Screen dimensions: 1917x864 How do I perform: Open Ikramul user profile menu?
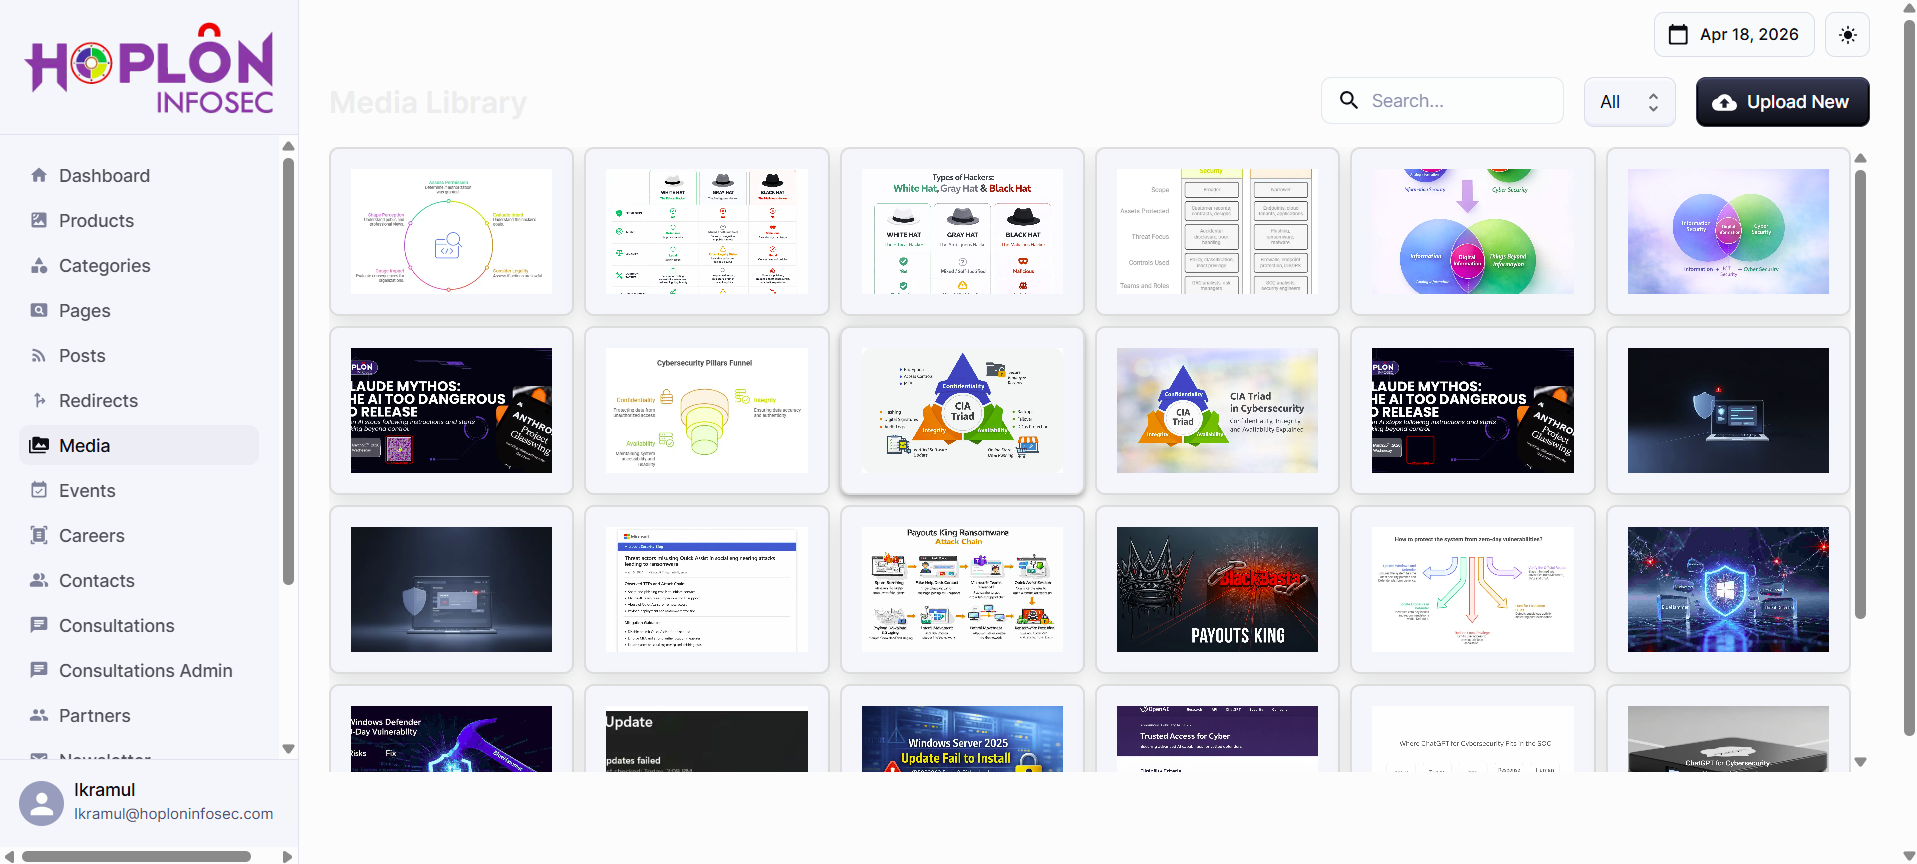(145, 802)
